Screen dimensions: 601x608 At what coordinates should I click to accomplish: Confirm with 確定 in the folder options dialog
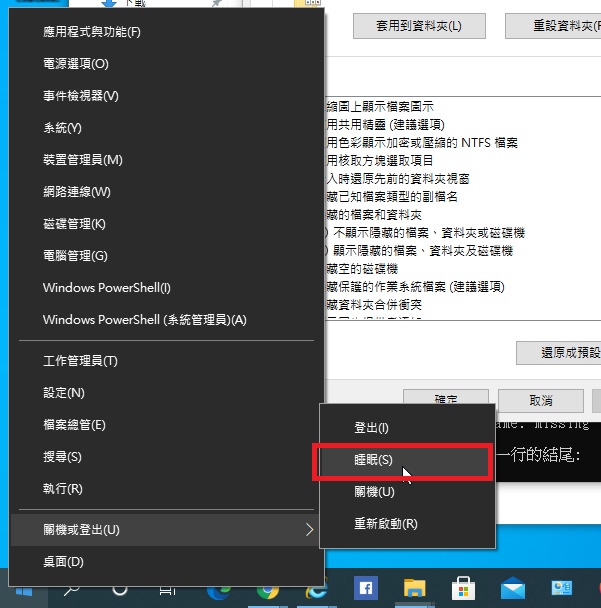(x=446, y=397)
